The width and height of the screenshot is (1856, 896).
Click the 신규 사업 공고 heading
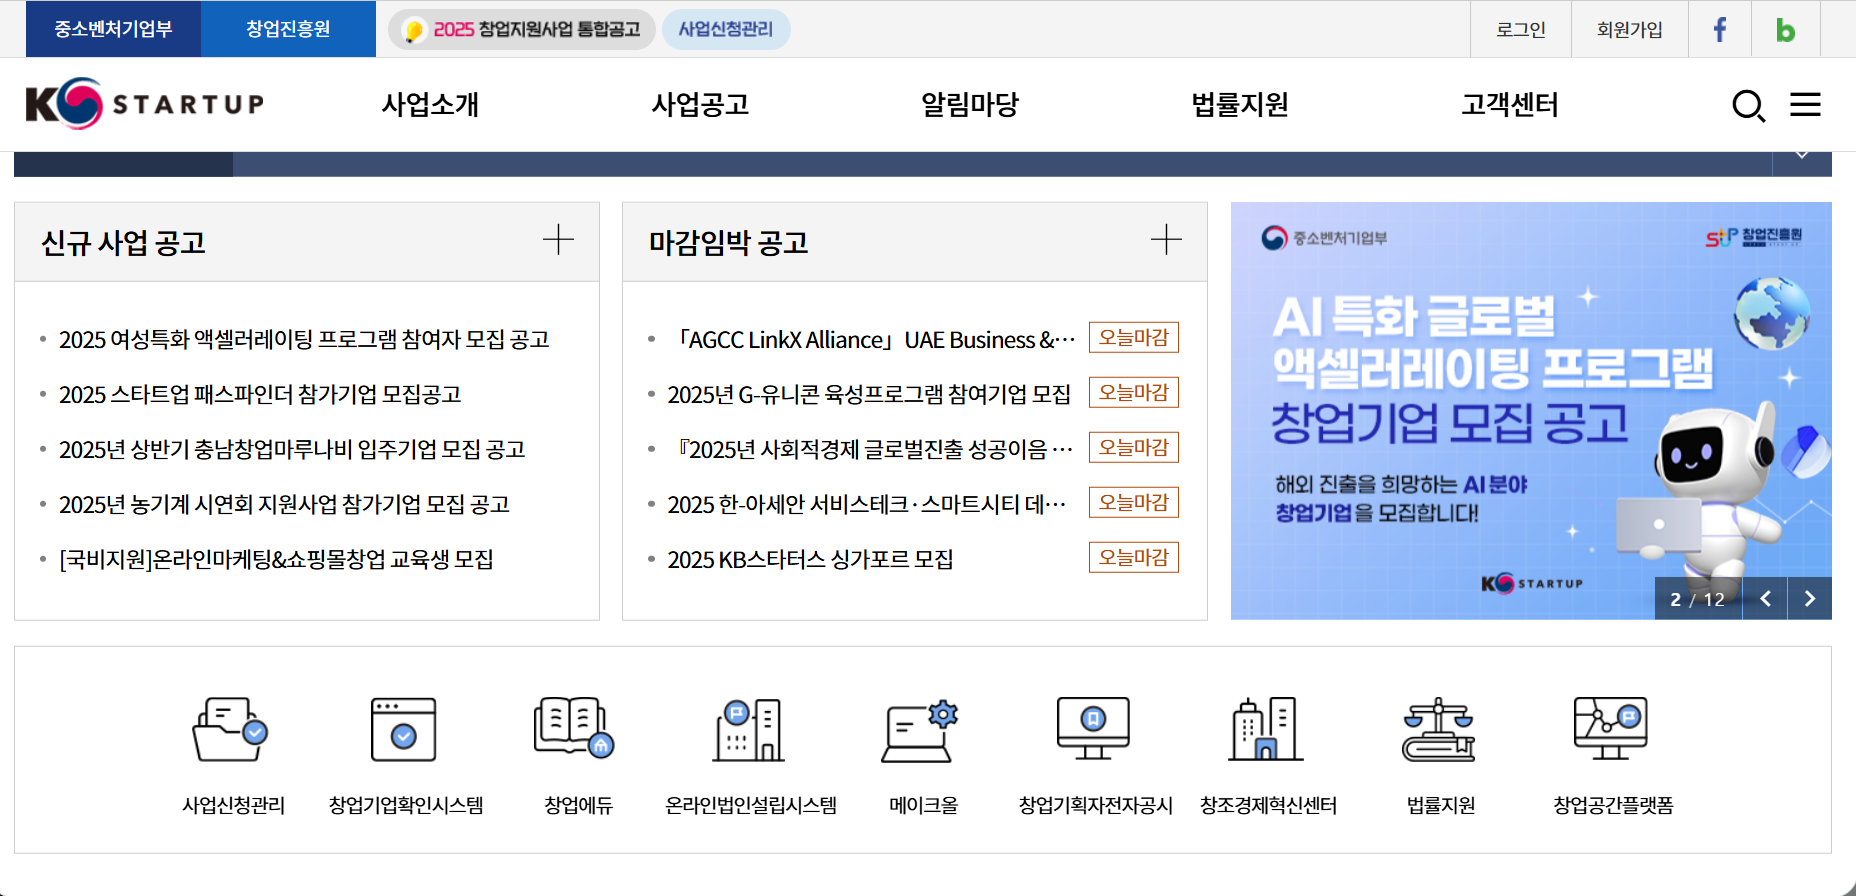[x=123, y=242]
